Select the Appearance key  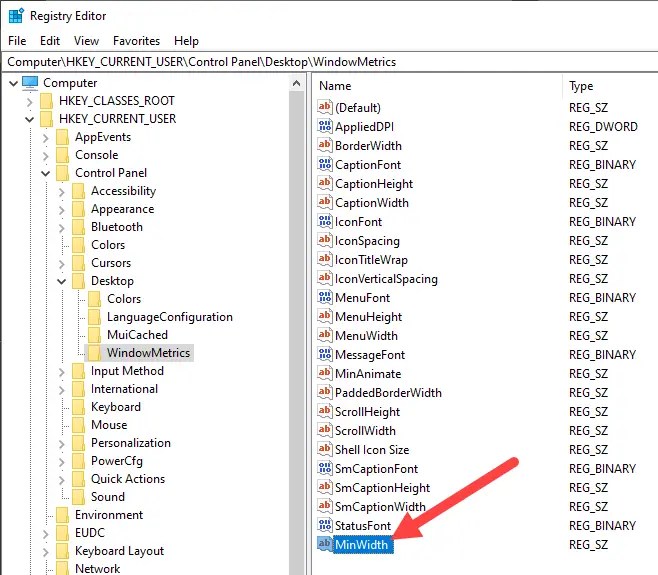point(123,209)
